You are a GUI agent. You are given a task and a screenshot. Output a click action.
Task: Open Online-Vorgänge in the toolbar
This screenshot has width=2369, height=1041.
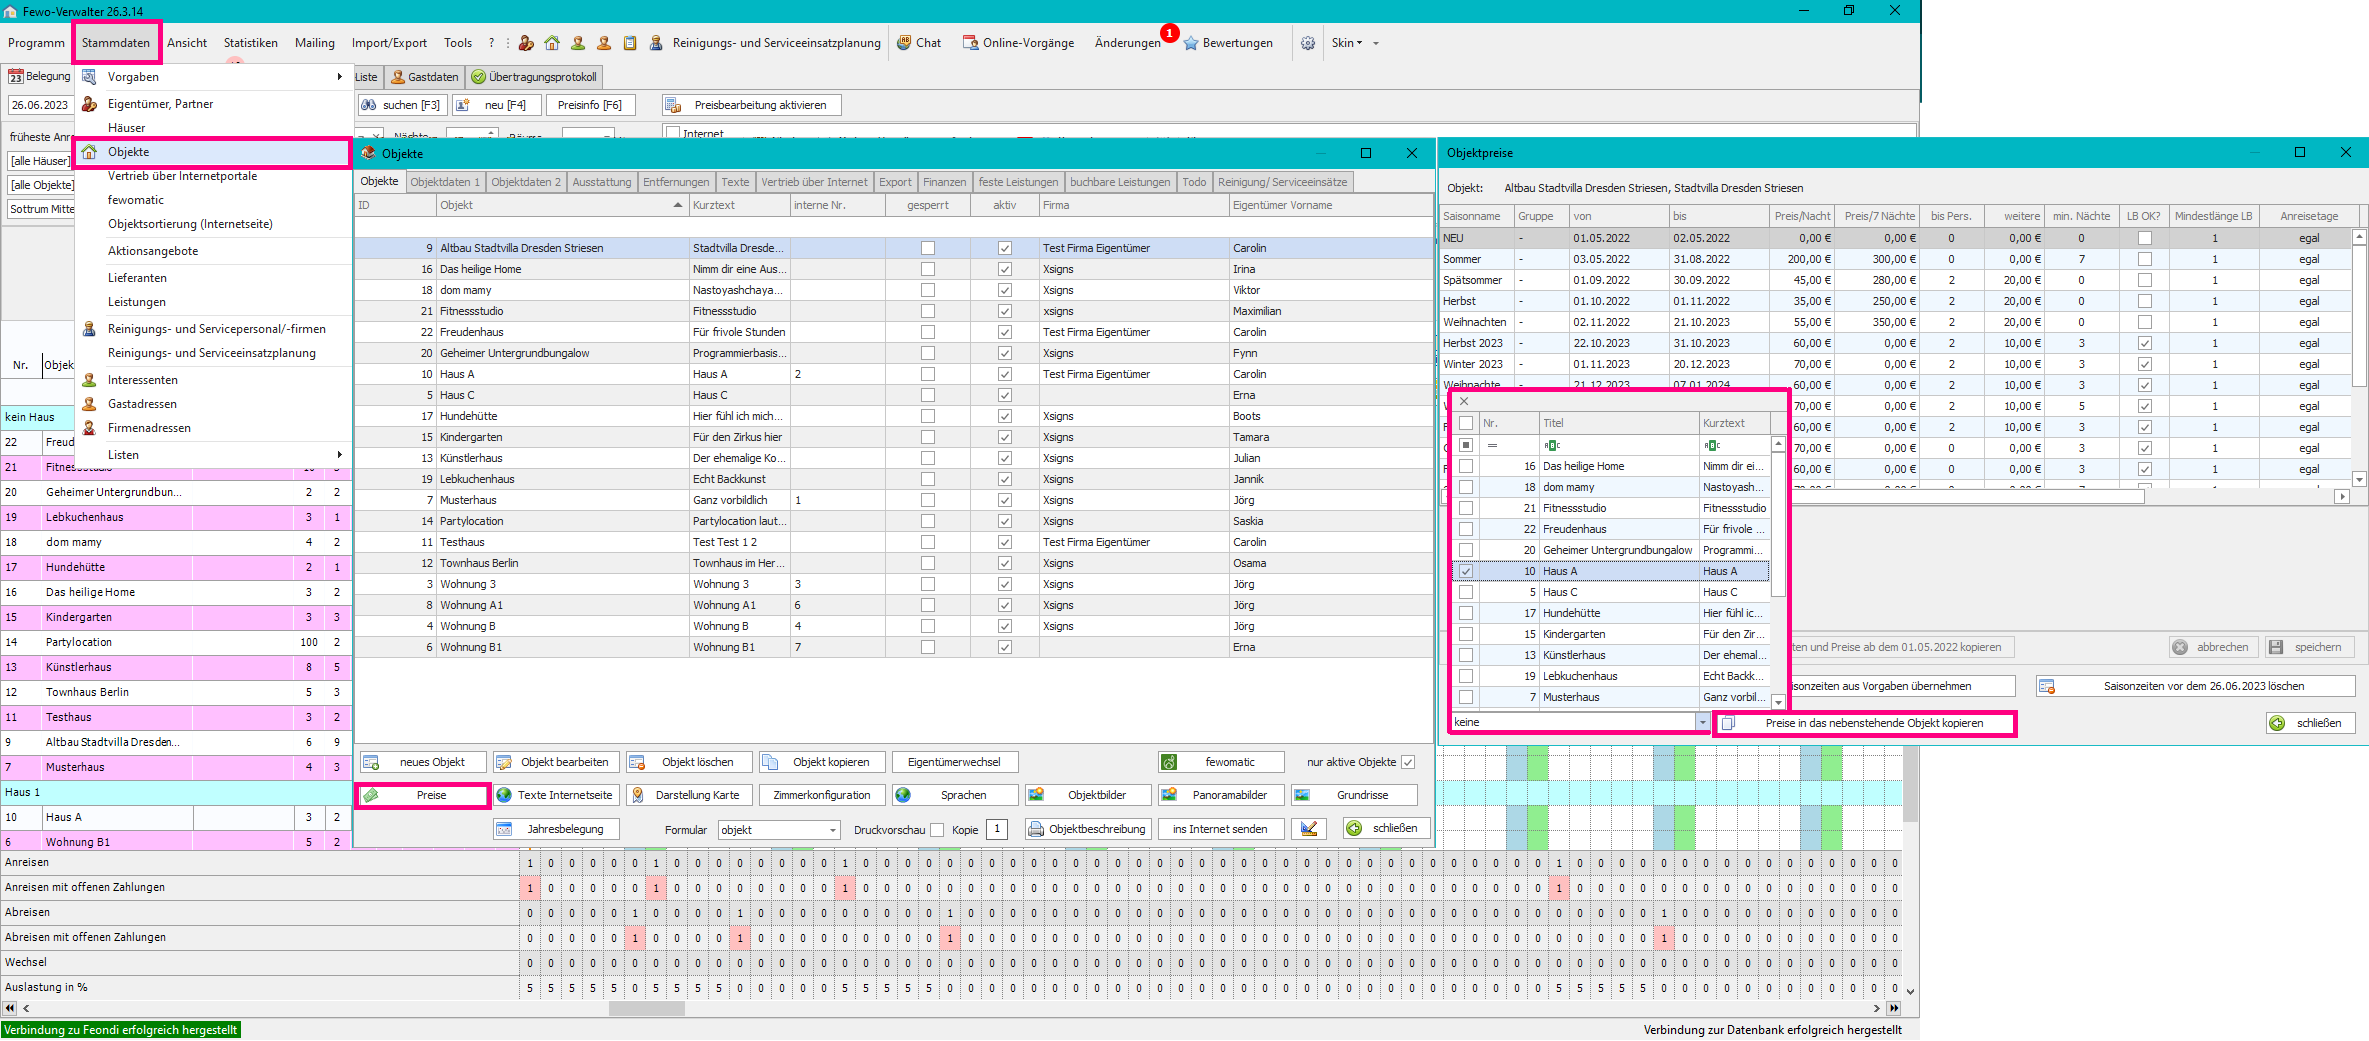[x=1018, y=43]
